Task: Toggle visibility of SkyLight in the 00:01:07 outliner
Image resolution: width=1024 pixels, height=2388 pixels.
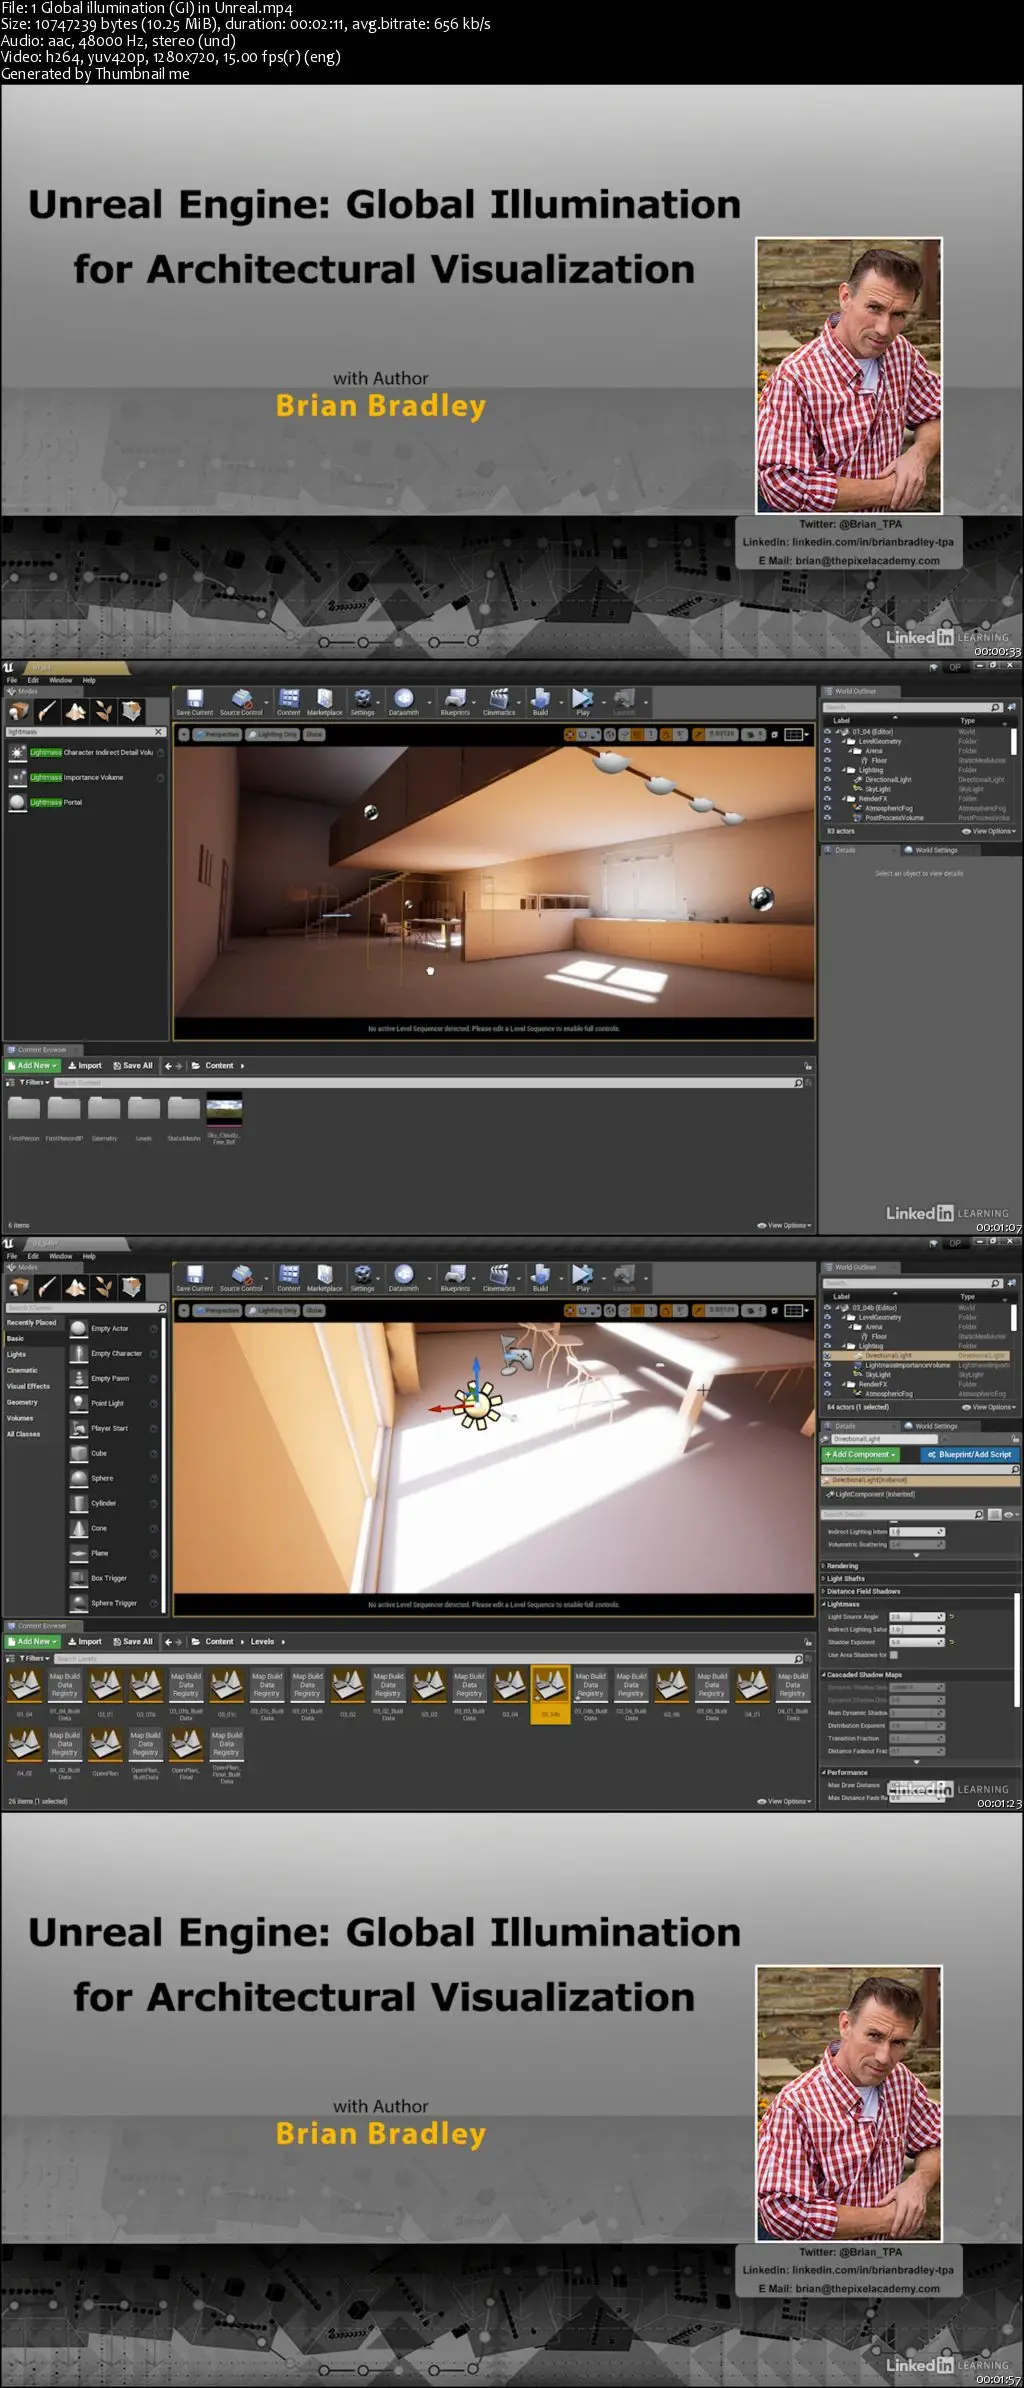Action: click(x=827, y=789)
